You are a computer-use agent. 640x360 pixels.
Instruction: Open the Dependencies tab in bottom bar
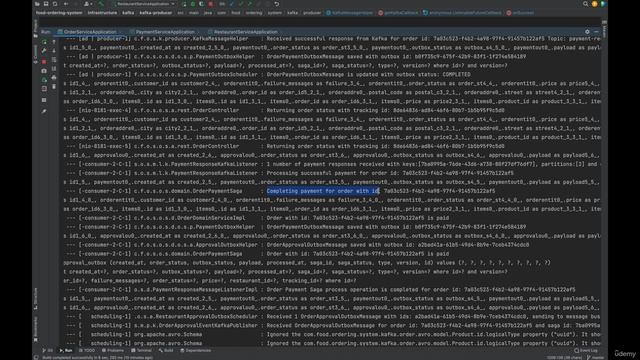pyautogui.click(x=196, y=350)
